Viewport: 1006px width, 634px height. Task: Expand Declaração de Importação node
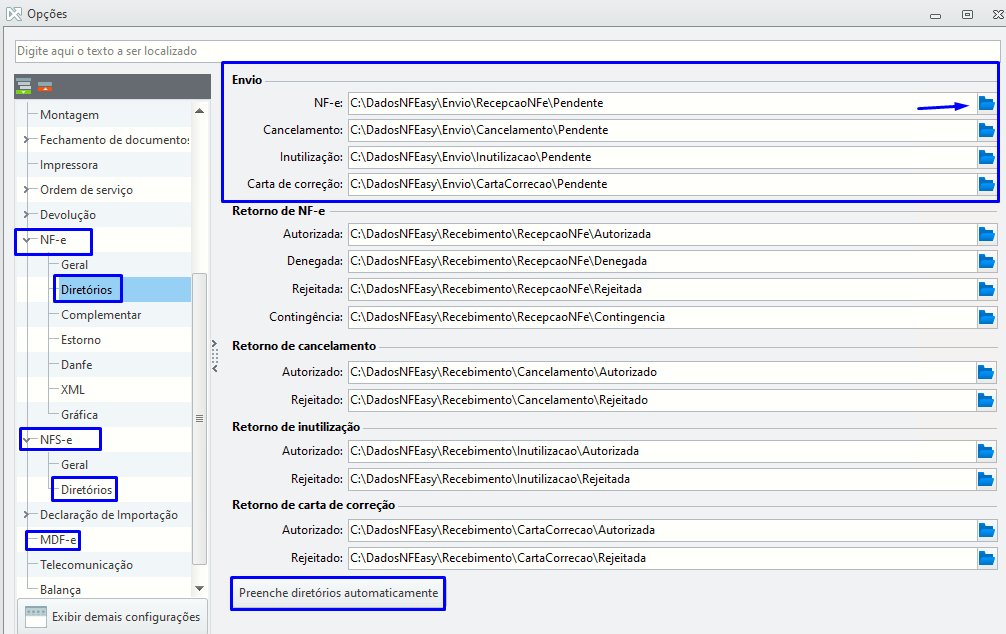tap(26, 515)
